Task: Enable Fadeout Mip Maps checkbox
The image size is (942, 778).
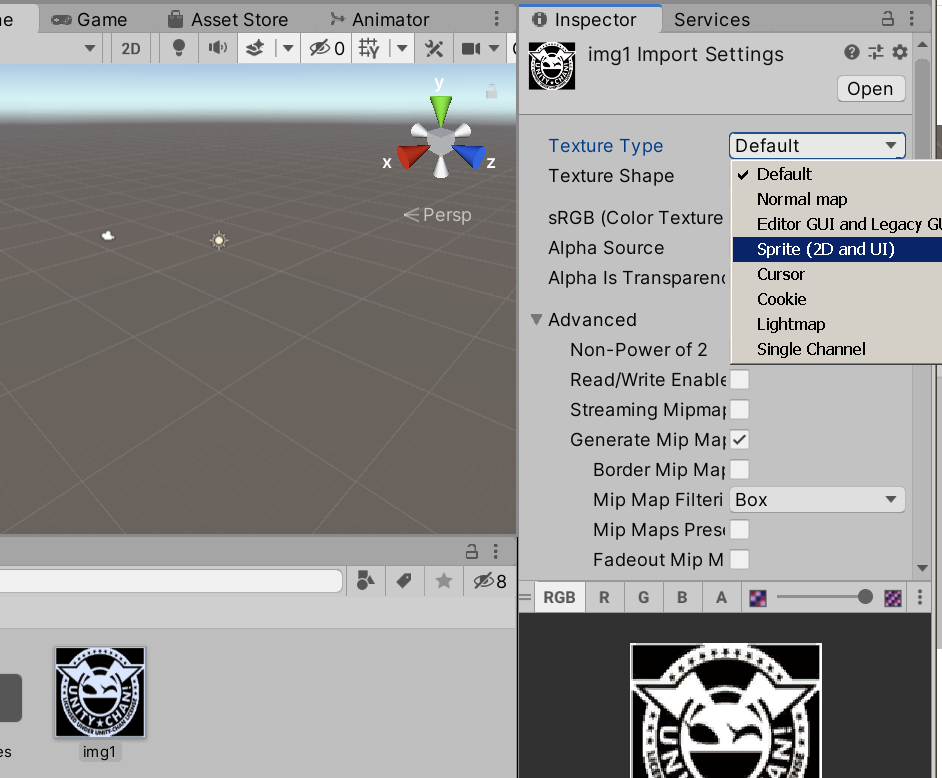Action: pyautogui.click(x=740, y=560)
